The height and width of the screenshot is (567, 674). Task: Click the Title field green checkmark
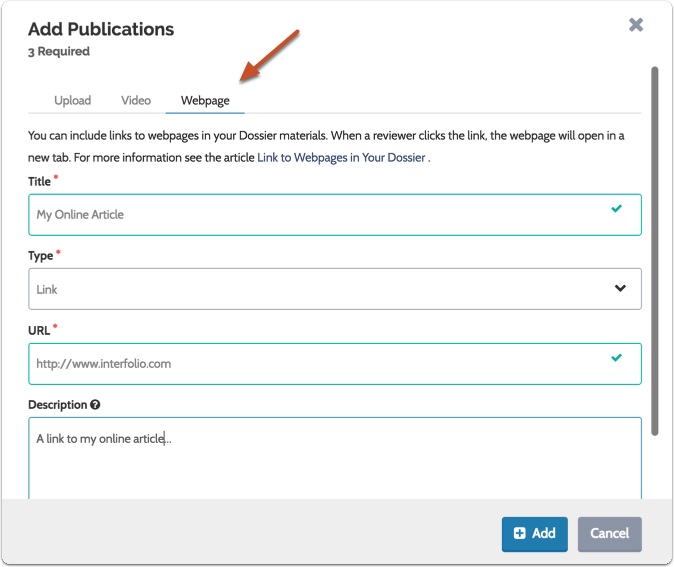[x=616, y=208]
